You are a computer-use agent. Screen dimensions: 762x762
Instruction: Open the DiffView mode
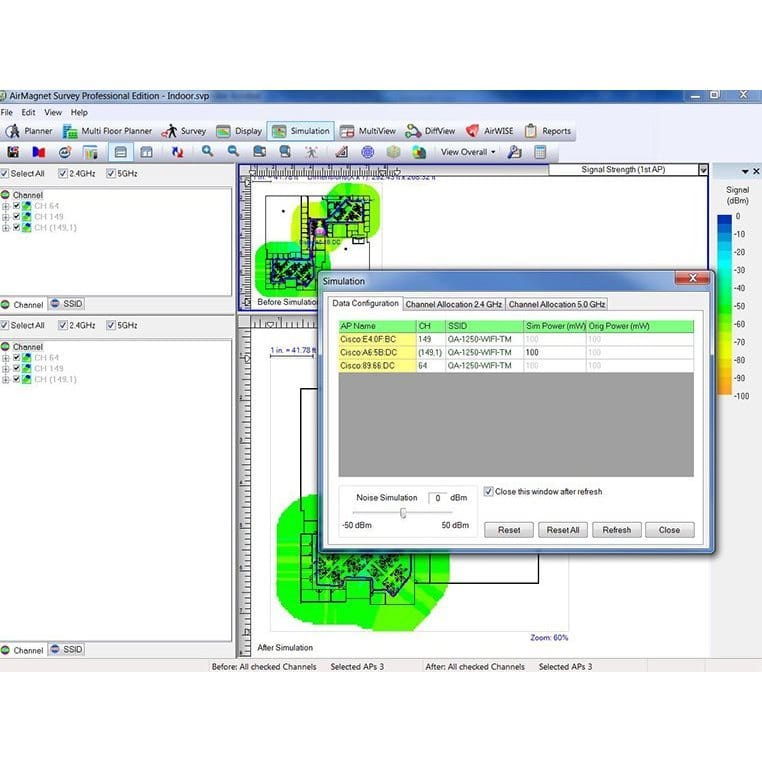[x=430, y=131]
